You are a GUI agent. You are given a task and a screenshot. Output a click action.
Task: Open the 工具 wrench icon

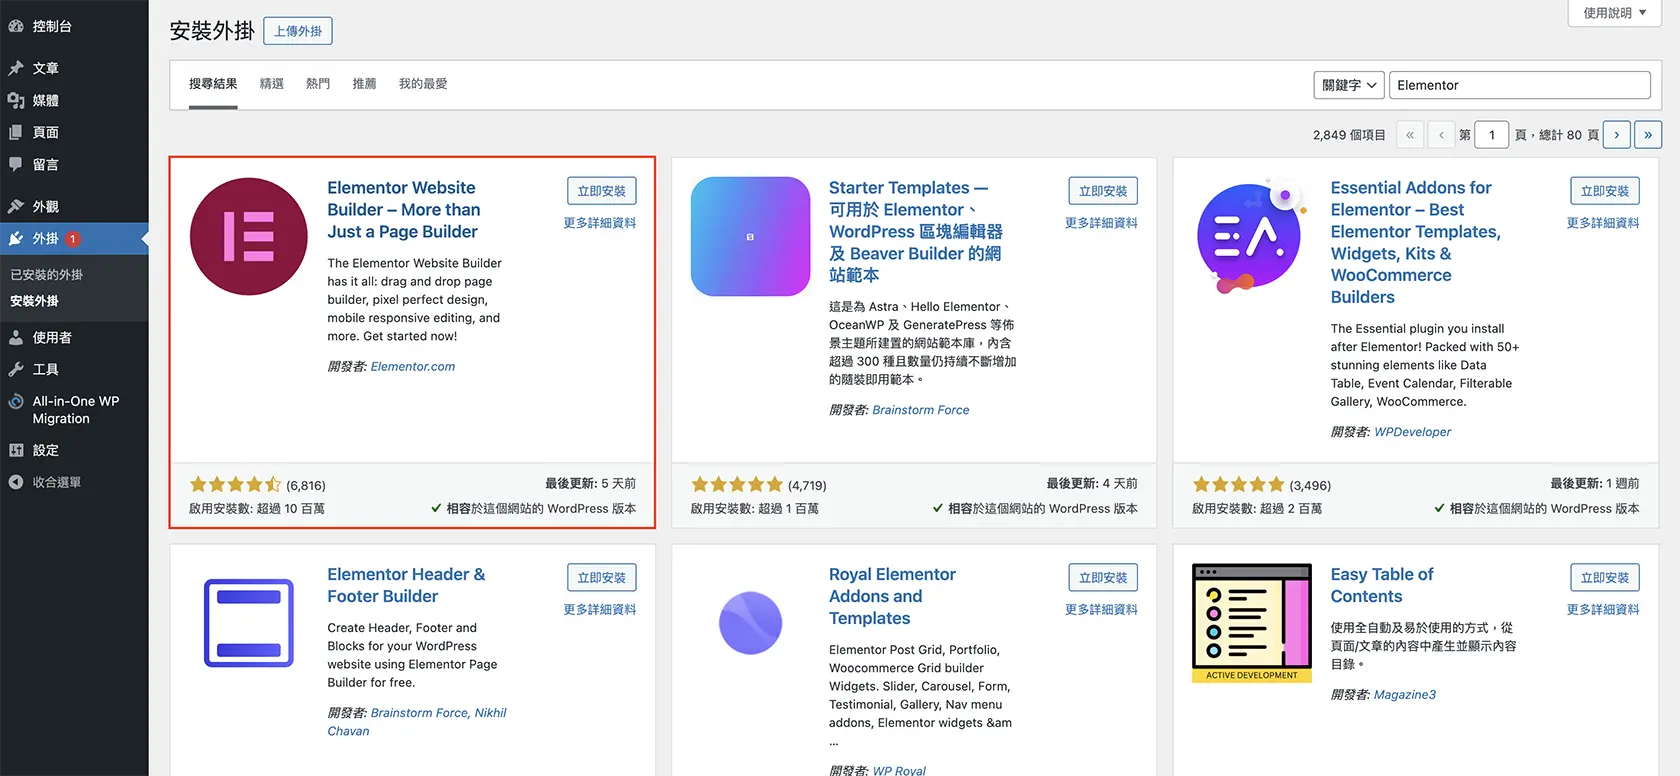point(16,369)
